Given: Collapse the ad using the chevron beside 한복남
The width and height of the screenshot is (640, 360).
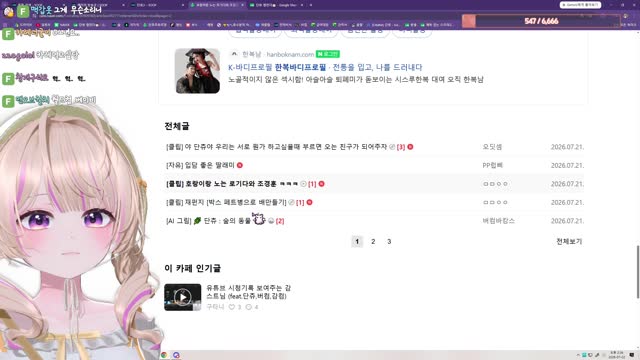Looking at the screenshot, I should tap(234, 54).
